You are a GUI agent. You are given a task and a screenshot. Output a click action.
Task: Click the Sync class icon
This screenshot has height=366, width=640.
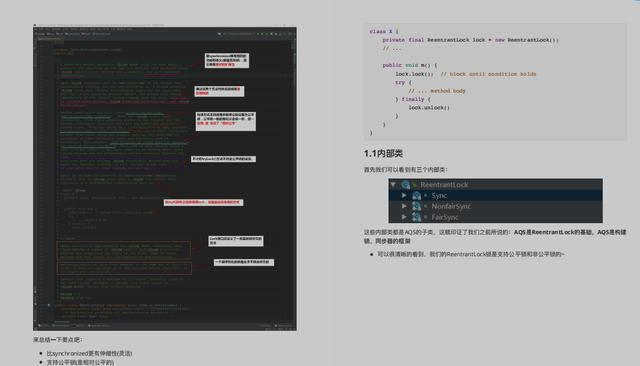point(416,196)
